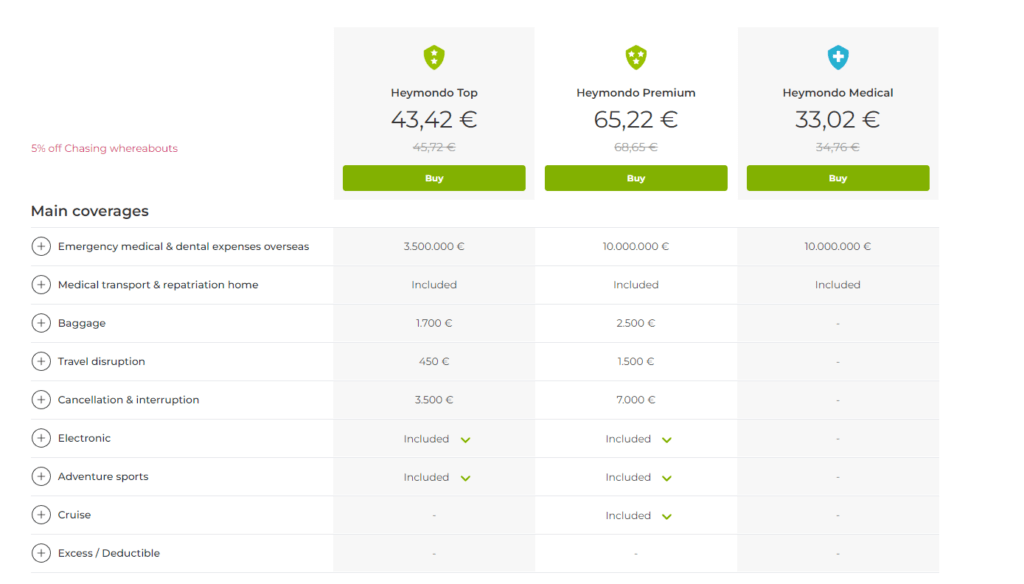1024x584 pixels.
Task: Buy the Heymondo Premium plan
Action: (x=635, y=178)
